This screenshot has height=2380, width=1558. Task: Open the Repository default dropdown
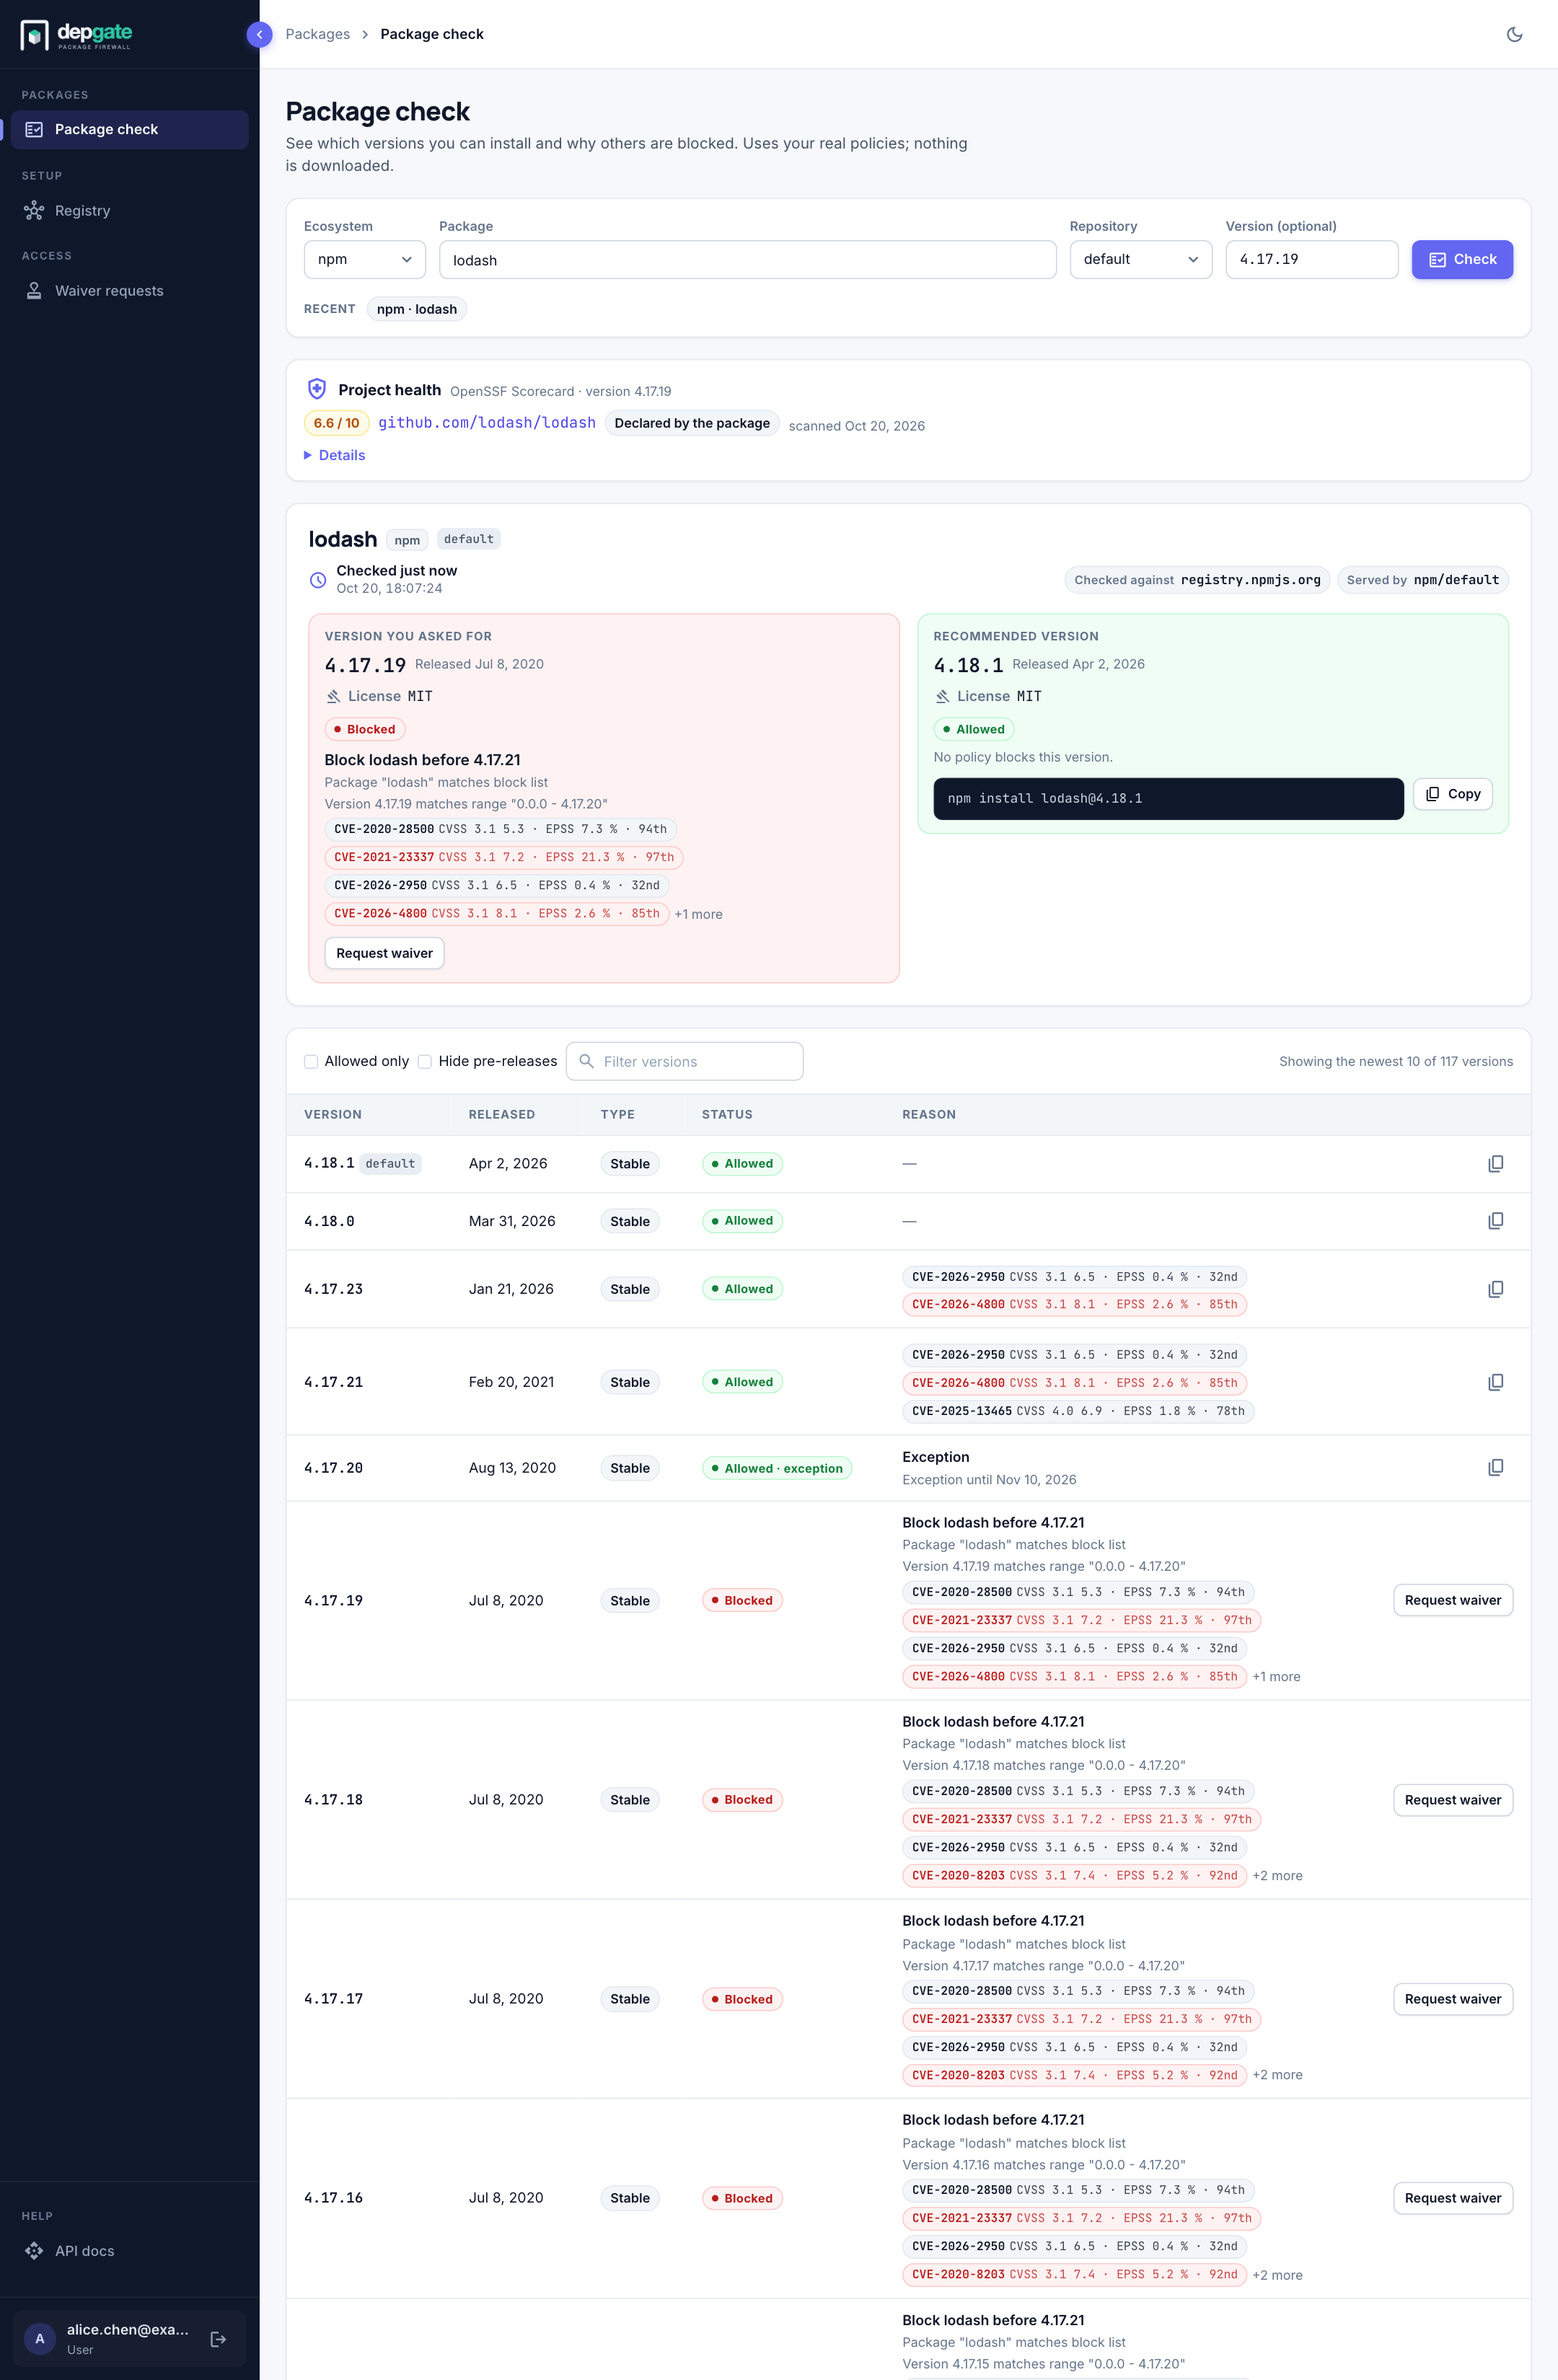1141,259
